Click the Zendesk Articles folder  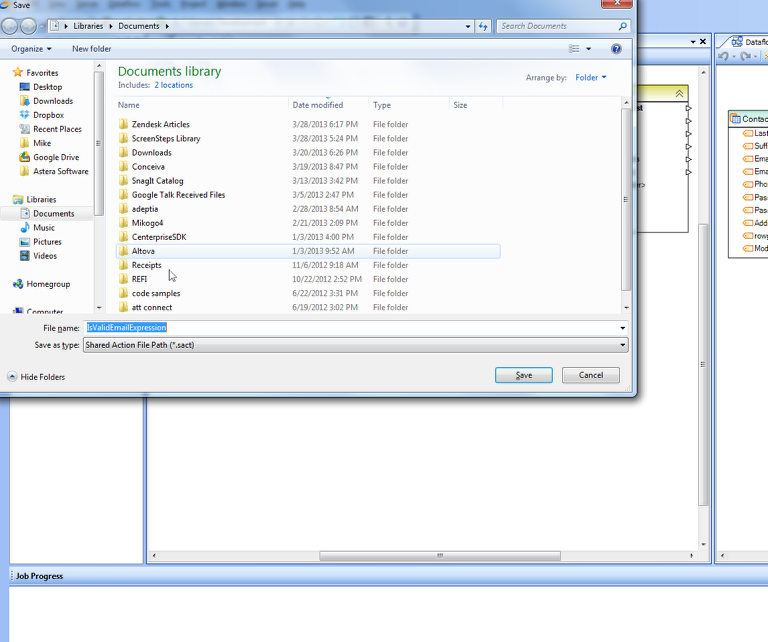click(x=160, y=125)
